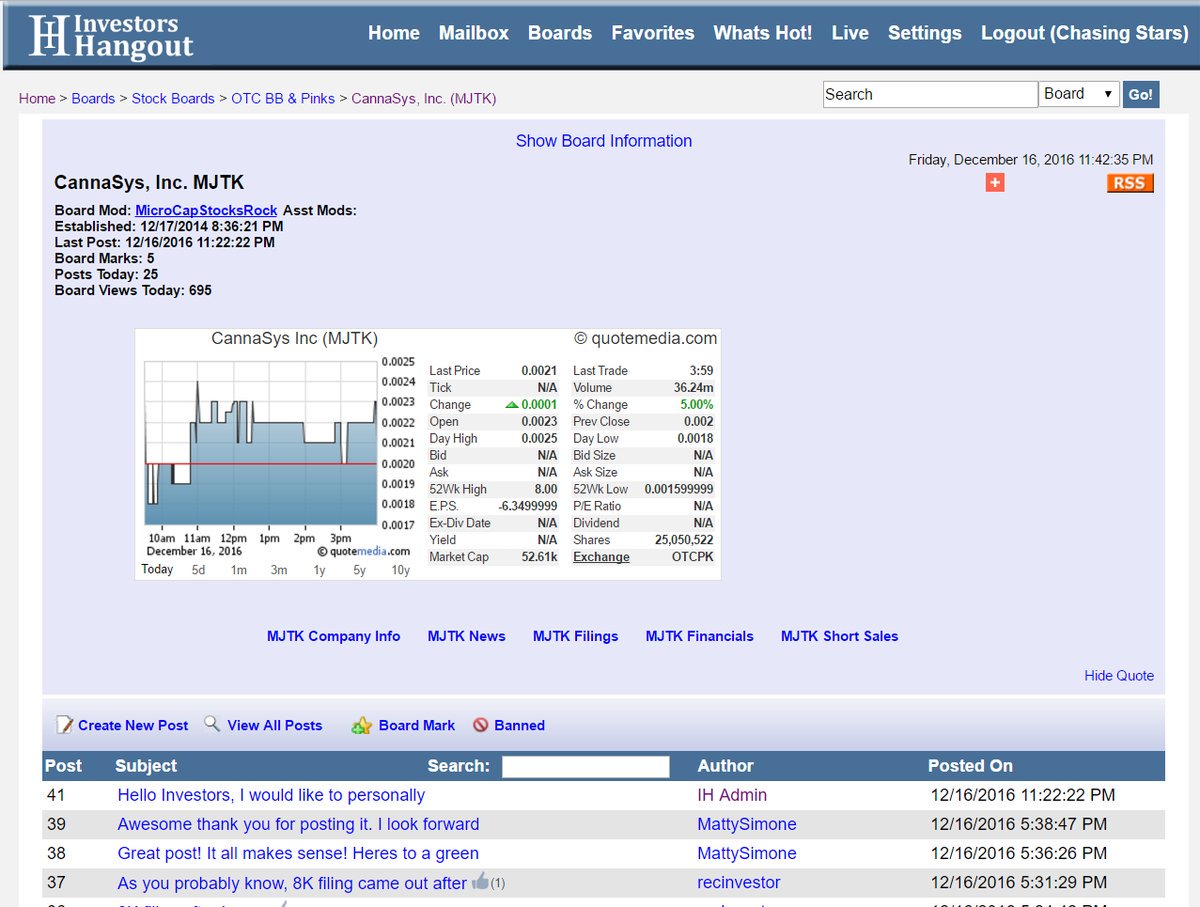Select the 1y chart range tab
Viewport: 1200px width, 907px height.
[319, 570]
